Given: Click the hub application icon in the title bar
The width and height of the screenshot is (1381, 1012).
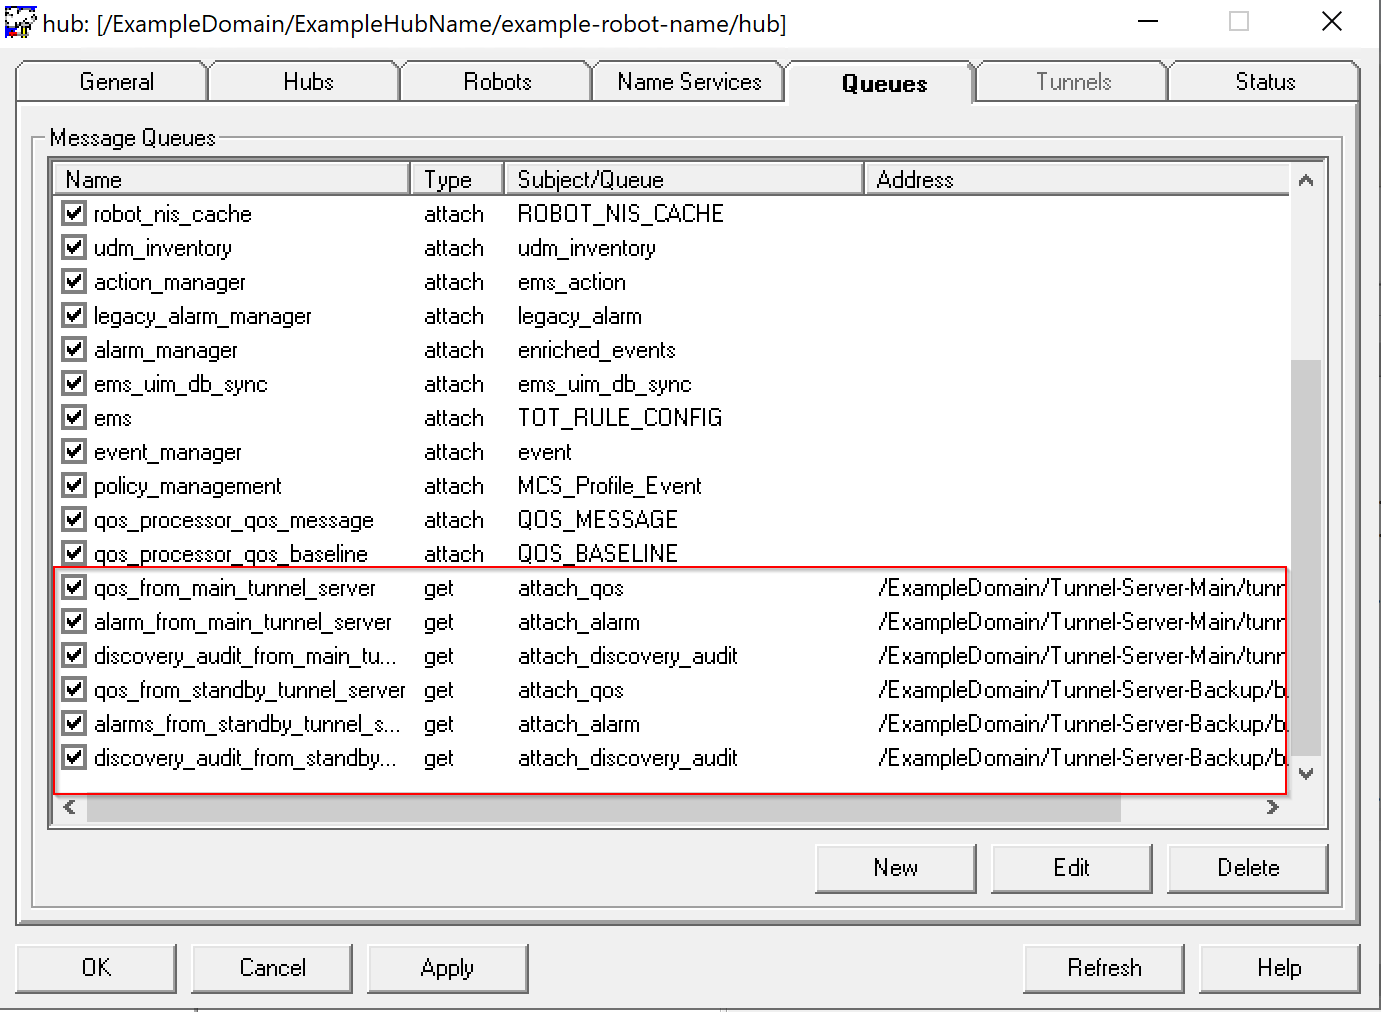Looking at the screenshot, I should tap(20, 22).
